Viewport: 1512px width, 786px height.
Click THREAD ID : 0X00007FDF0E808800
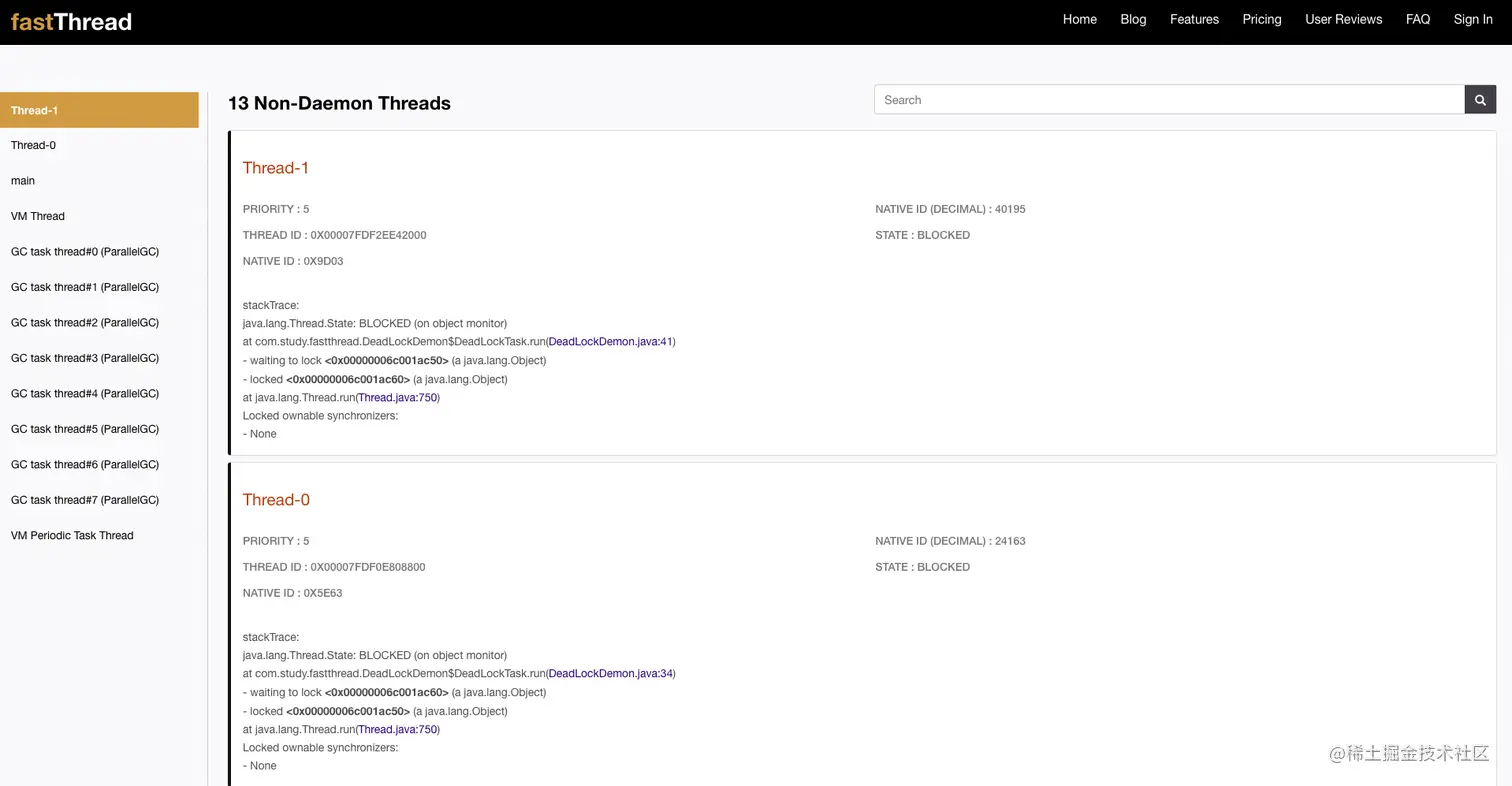334,567
